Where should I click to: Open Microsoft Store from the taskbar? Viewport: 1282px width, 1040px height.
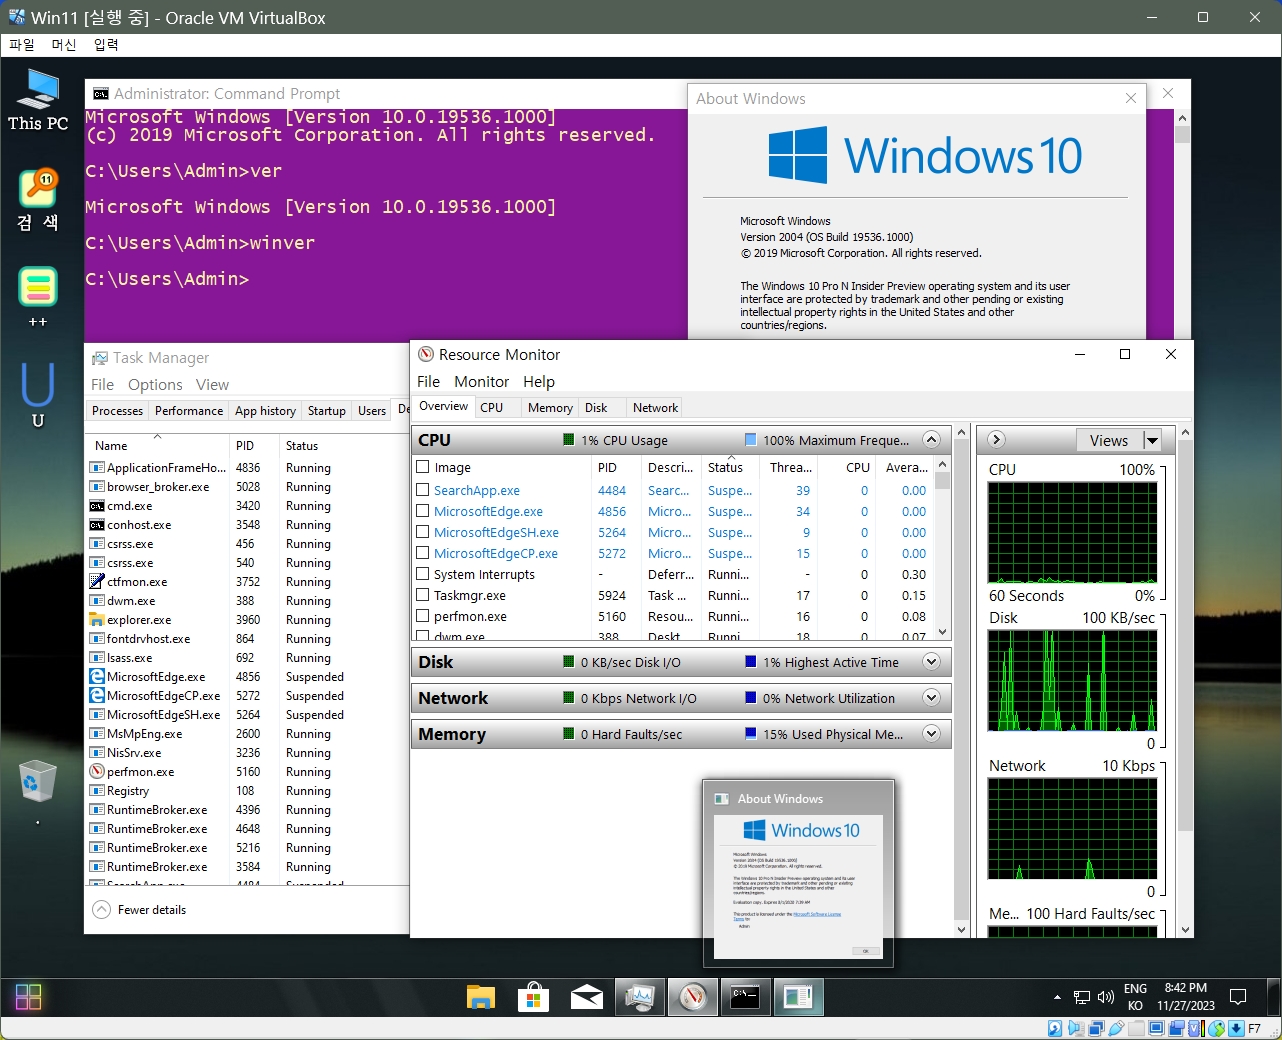[x=534, y=996]
